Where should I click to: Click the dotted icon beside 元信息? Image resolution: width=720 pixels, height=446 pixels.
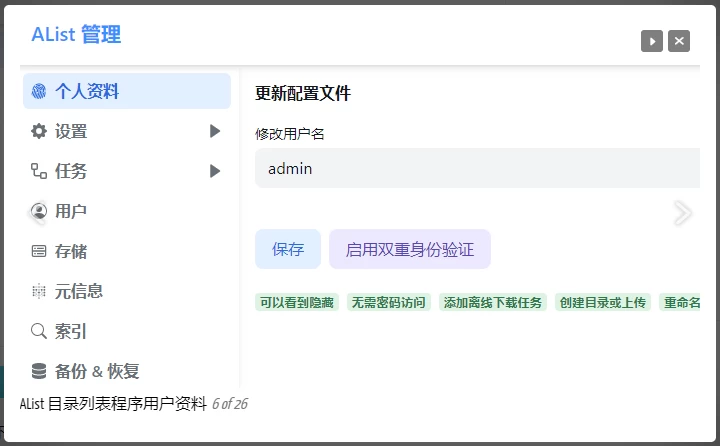(x=39, y=291)
